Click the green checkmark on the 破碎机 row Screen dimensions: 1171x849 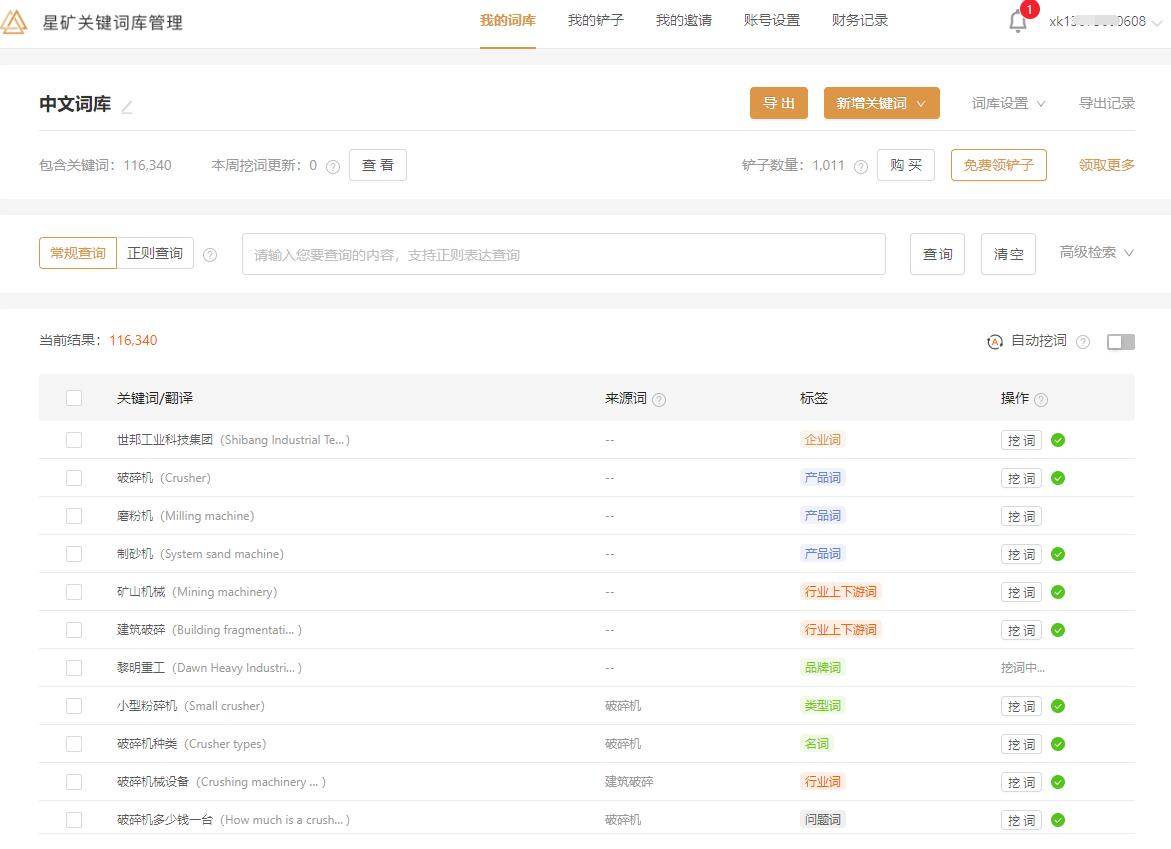(x=1057, y=477)
